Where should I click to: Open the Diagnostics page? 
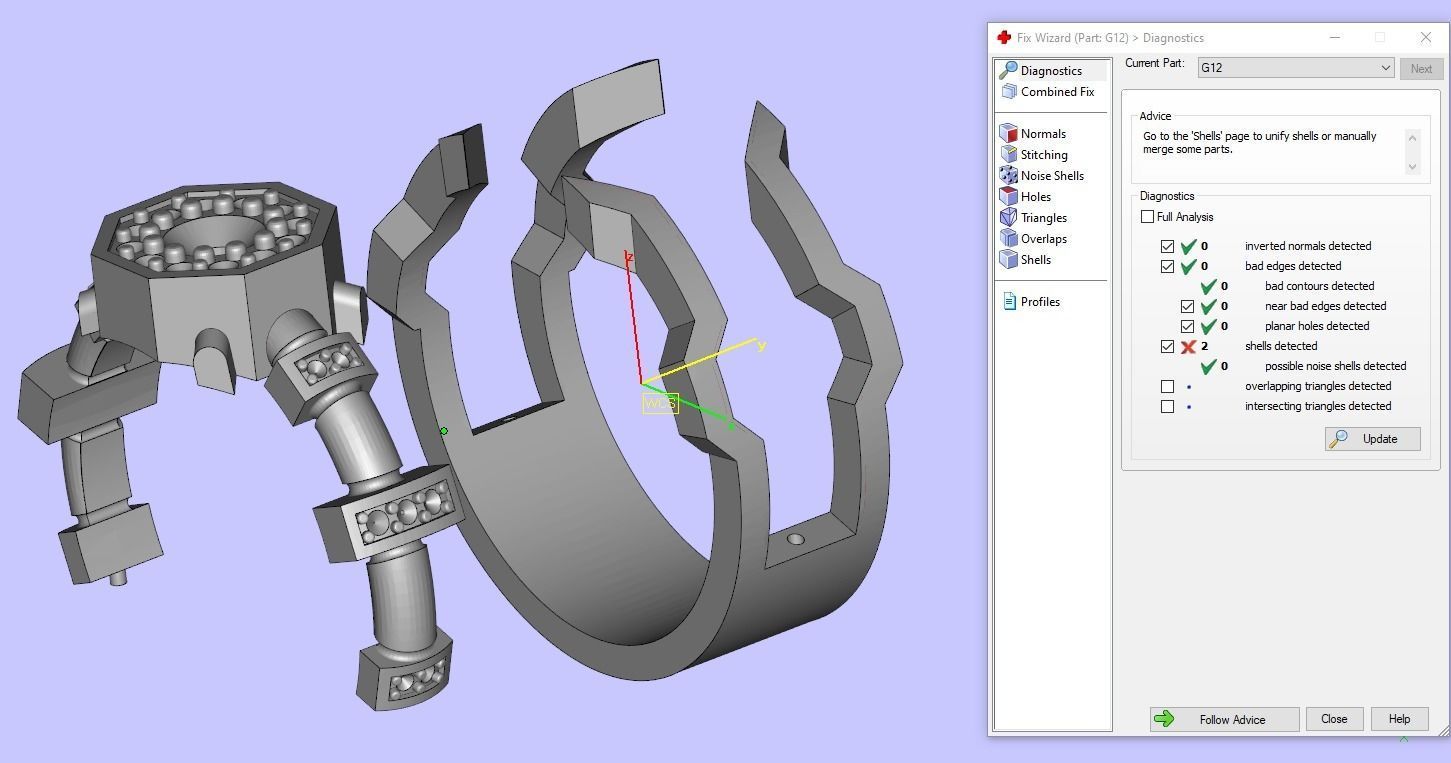tap(1051, 70)
